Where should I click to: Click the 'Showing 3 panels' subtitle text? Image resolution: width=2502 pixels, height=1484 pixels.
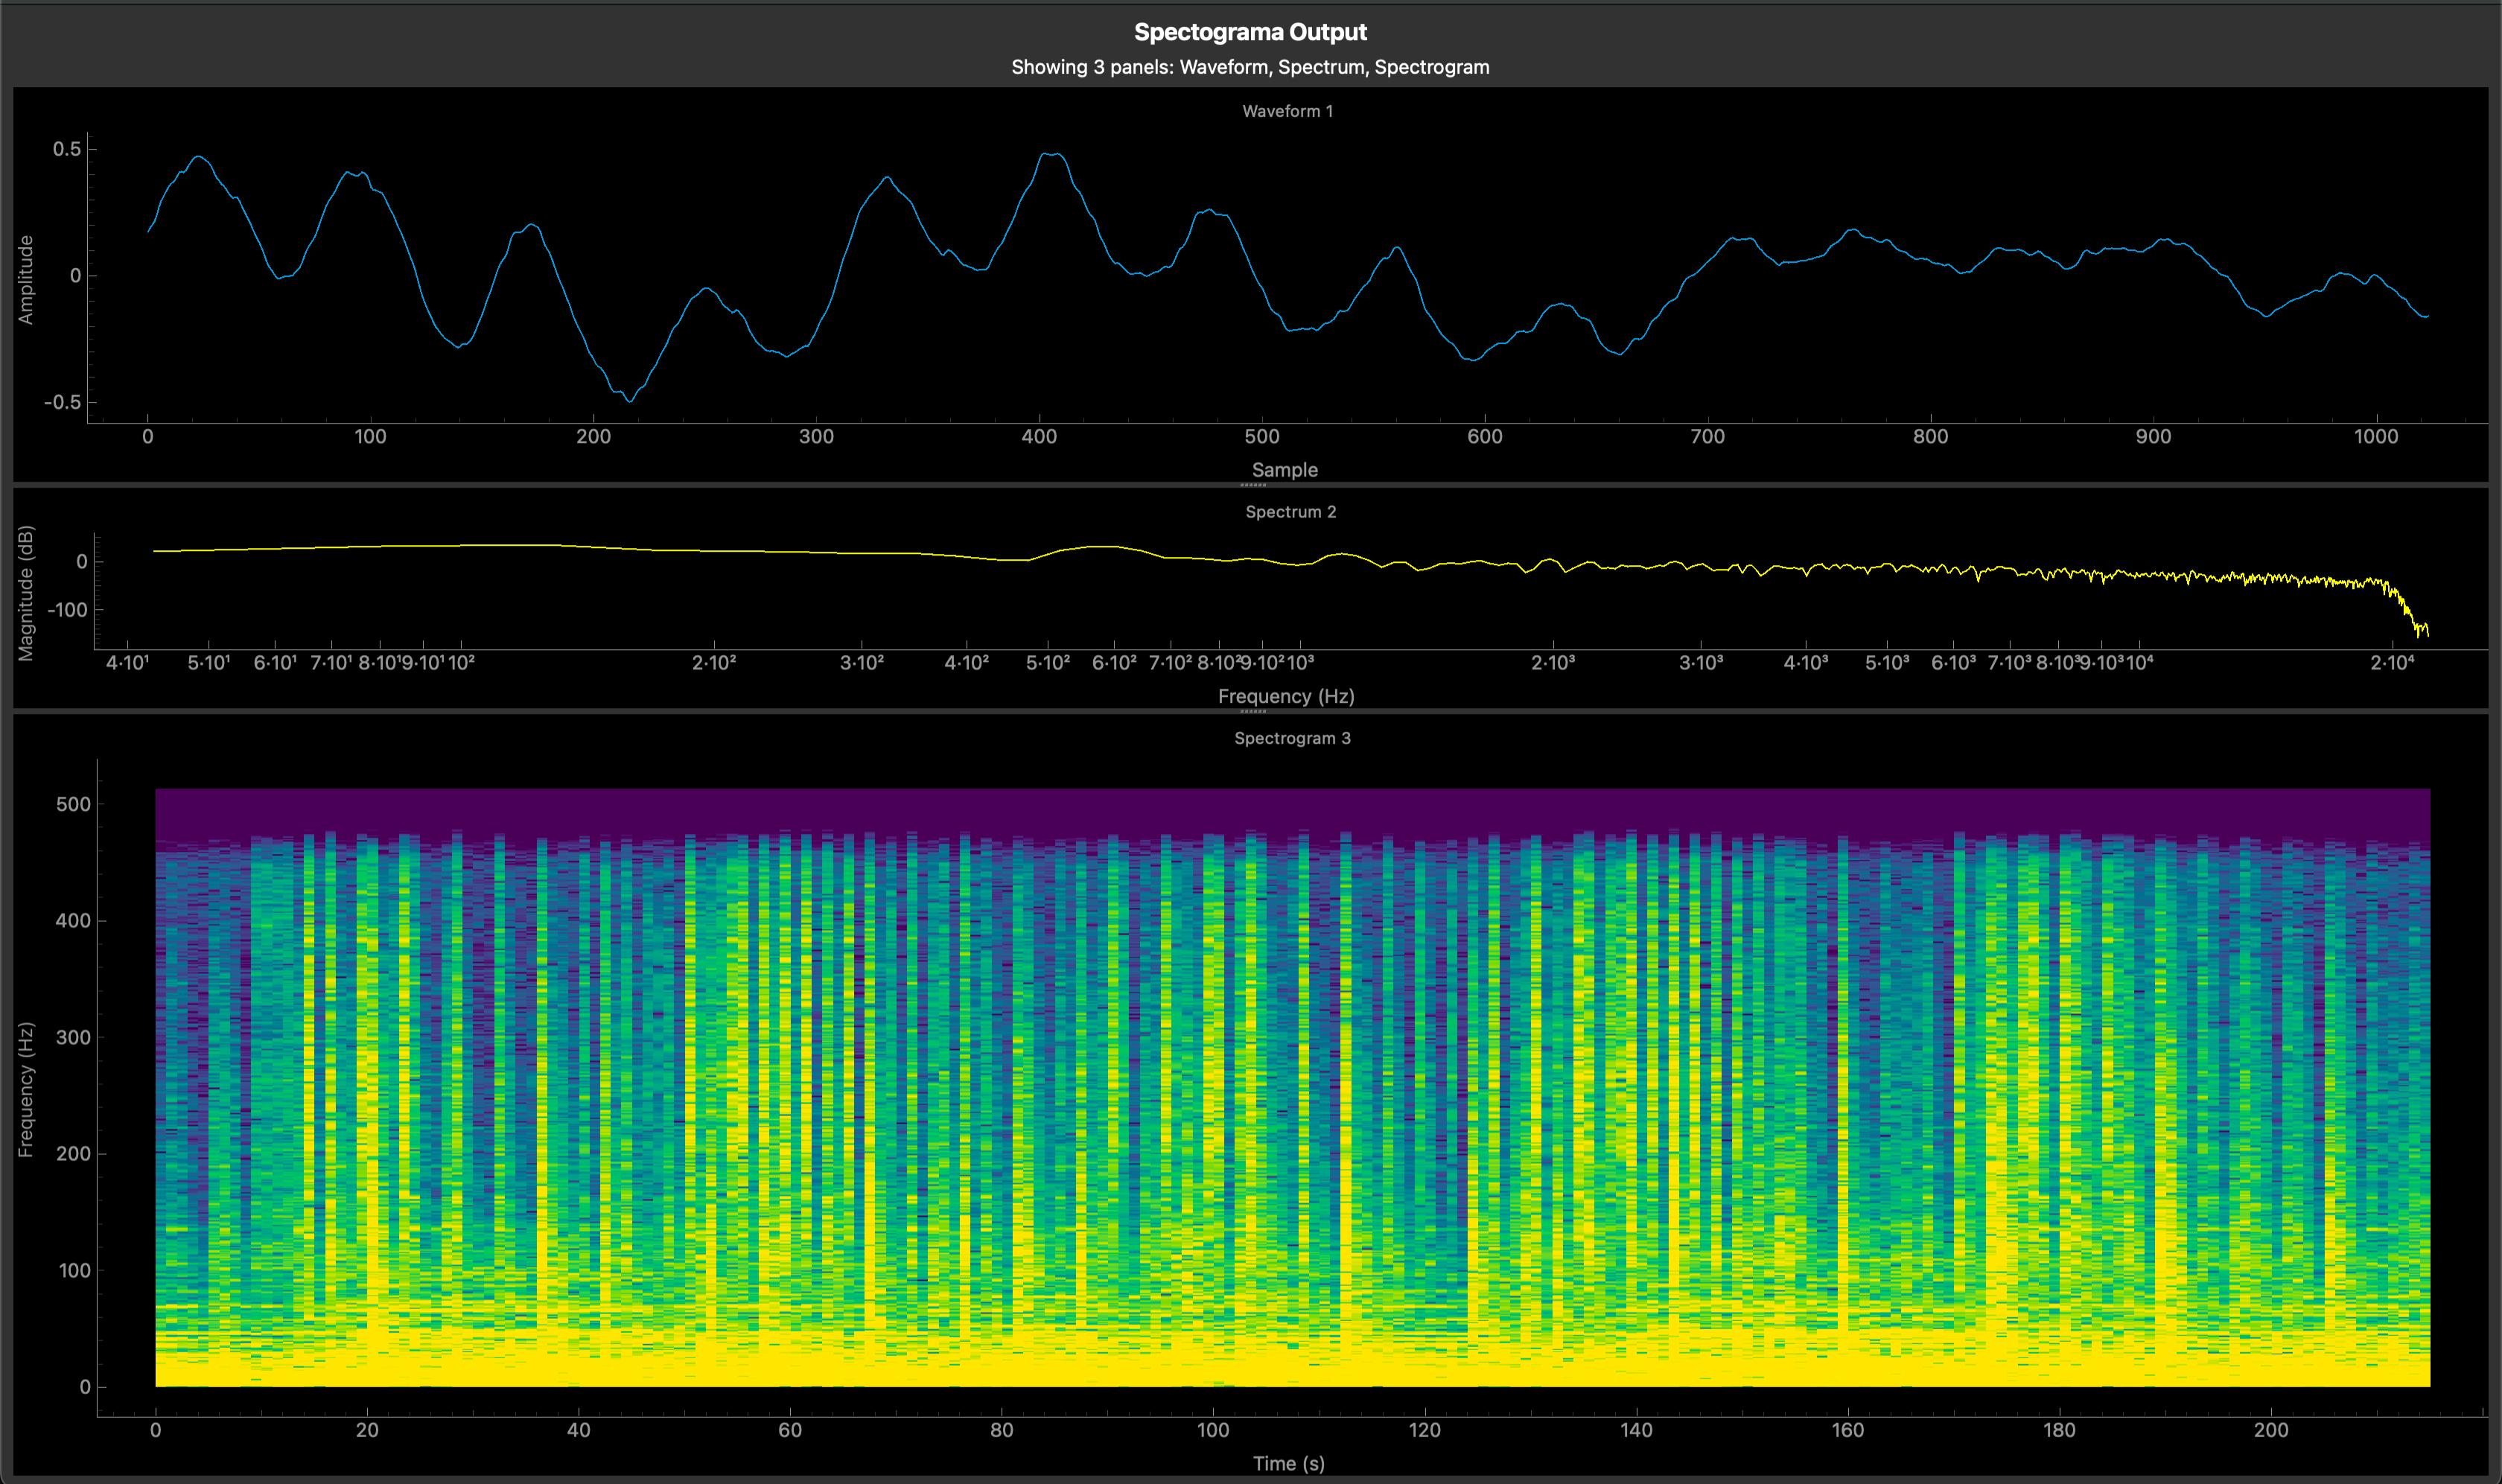click(1250, 67)
